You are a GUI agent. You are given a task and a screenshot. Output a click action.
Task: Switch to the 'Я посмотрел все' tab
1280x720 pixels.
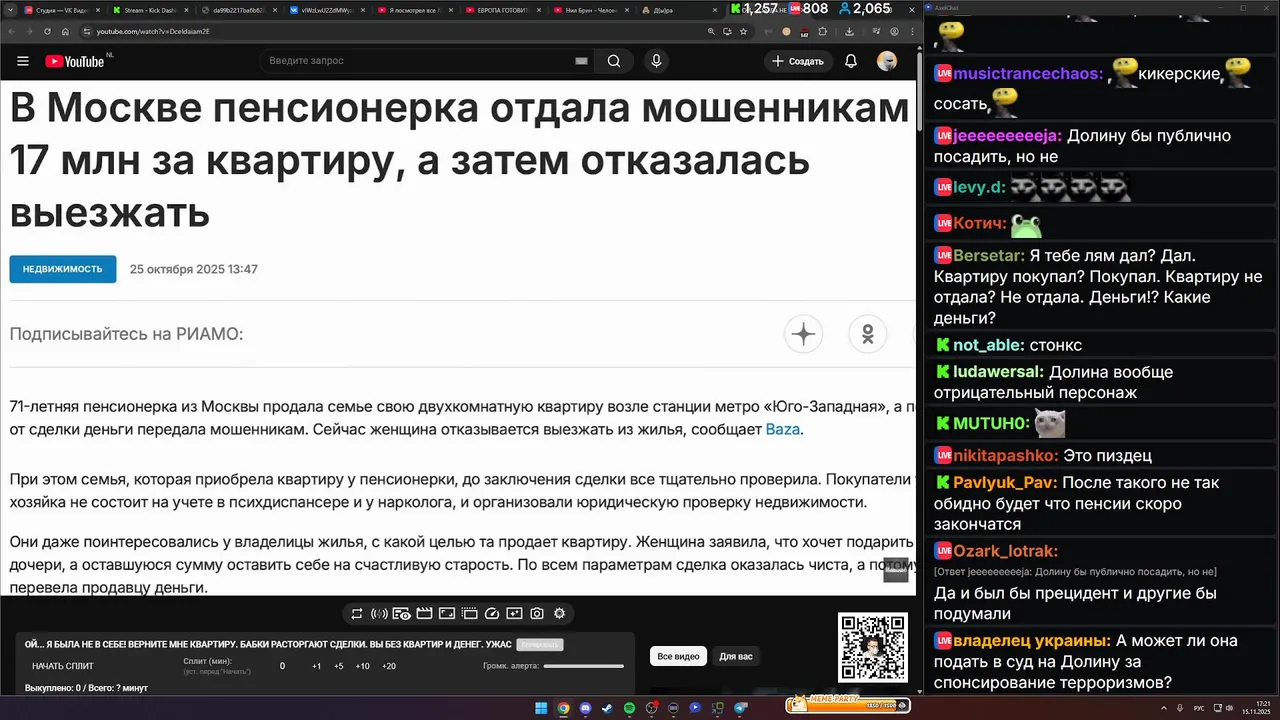412,9
